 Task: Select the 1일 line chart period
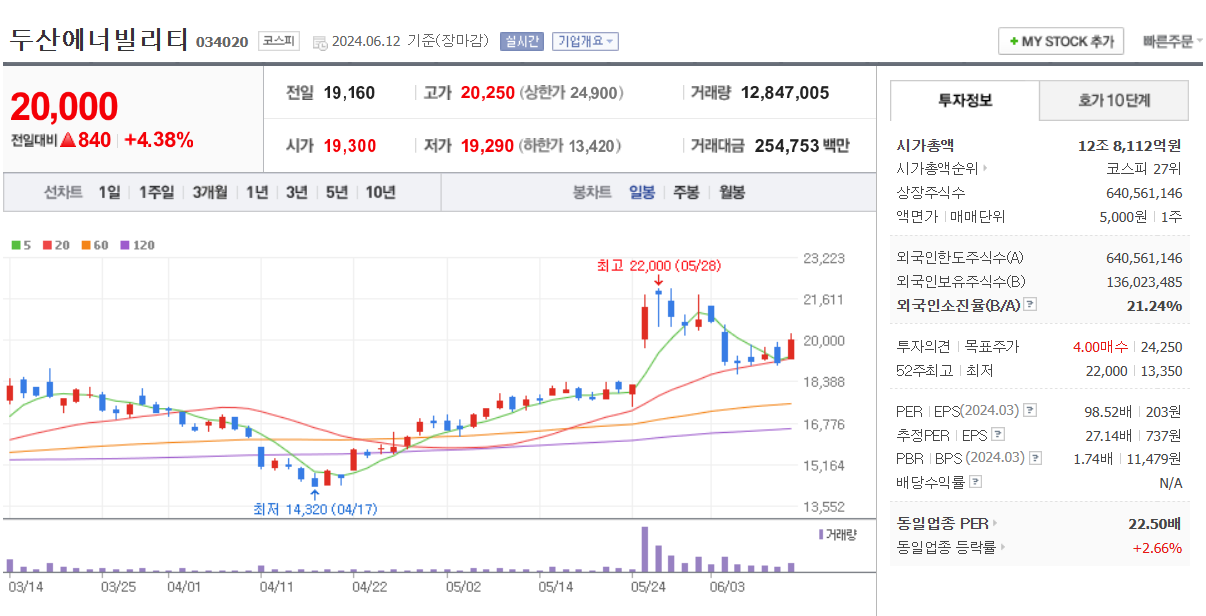(109, 192)
